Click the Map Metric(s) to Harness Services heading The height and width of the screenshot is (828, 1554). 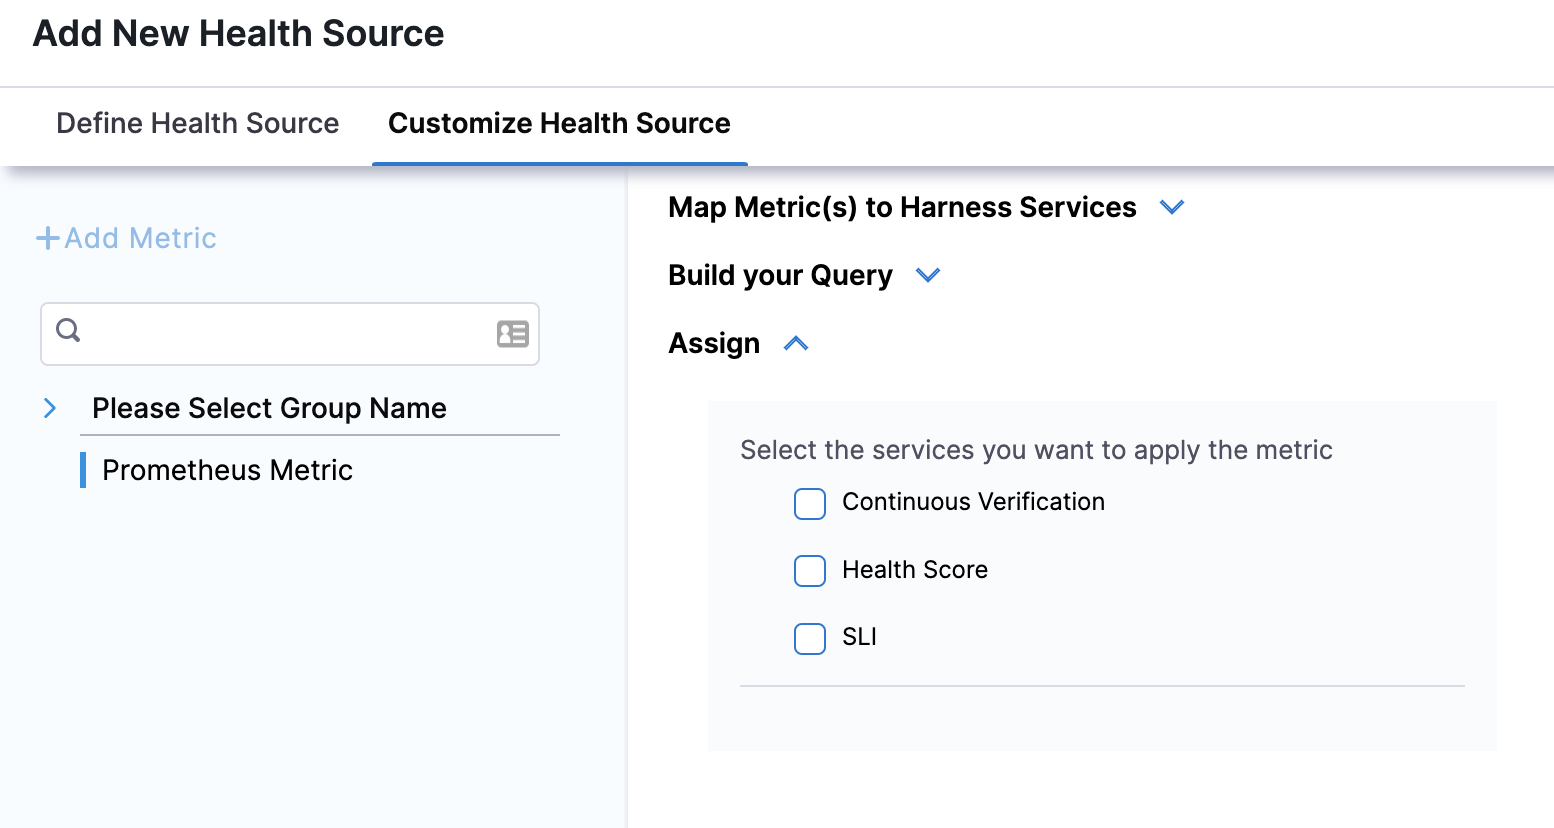tap(902, 207)
